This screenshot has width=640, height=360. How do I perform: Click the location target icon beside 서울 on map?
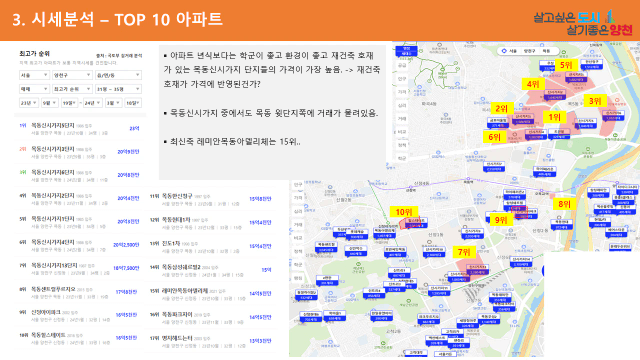coord(504,51)
